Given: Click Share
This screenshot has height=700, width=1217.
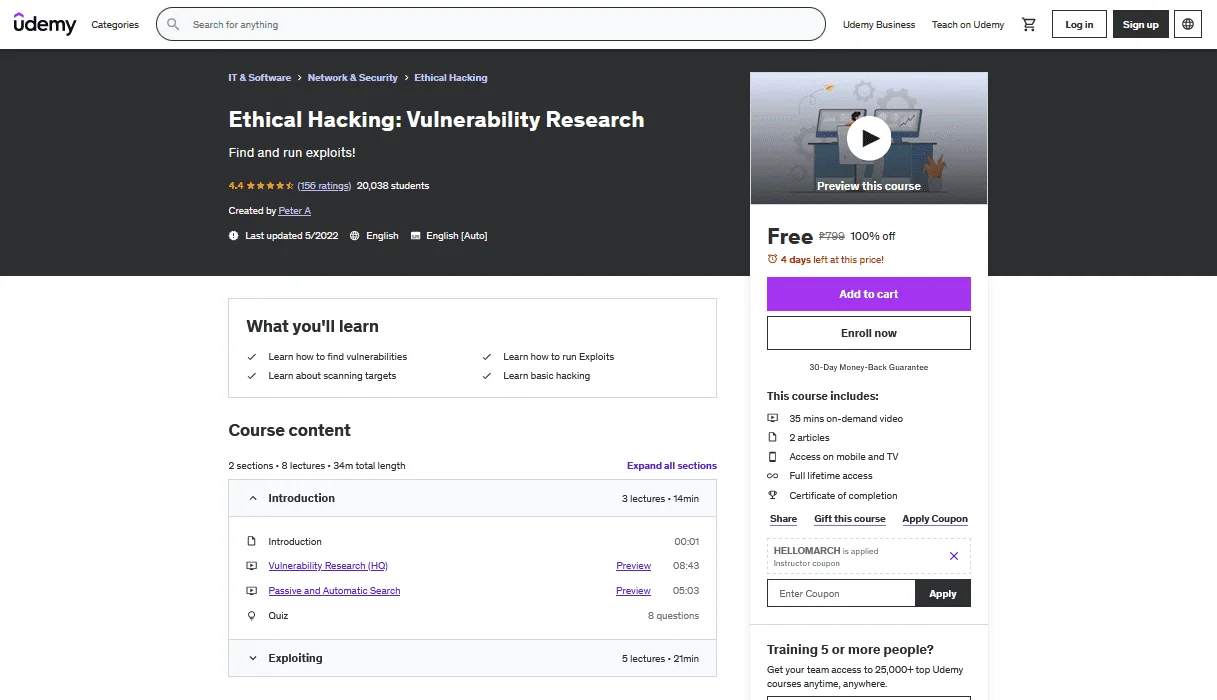Looking at the screenshot, I should (783, 519).
